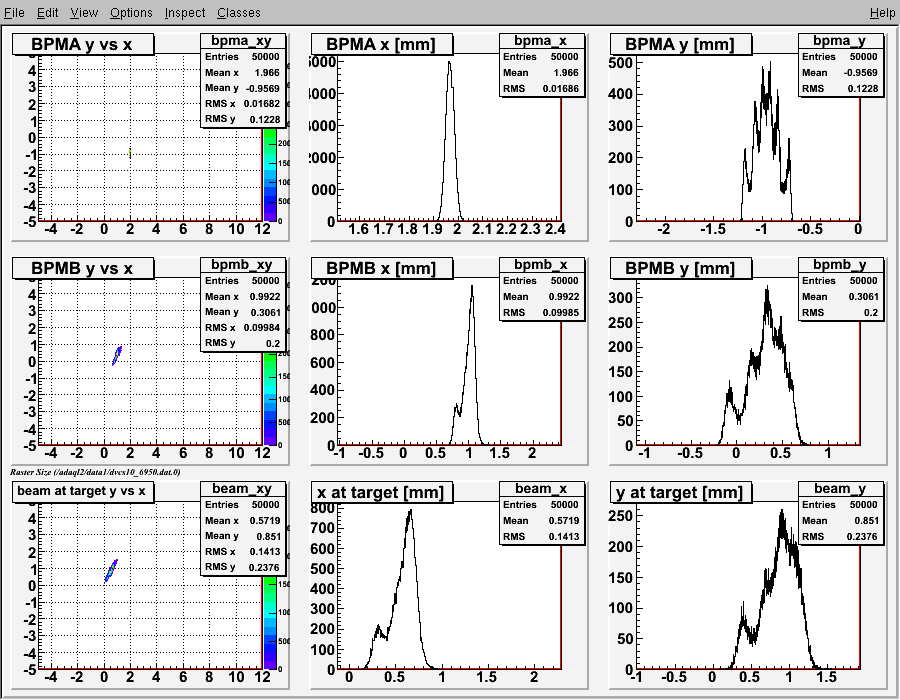The width and height of the screenshot is (900, 700).
Task: Select the 'BPMB y vs x' plot title
Action: point(83,269)
